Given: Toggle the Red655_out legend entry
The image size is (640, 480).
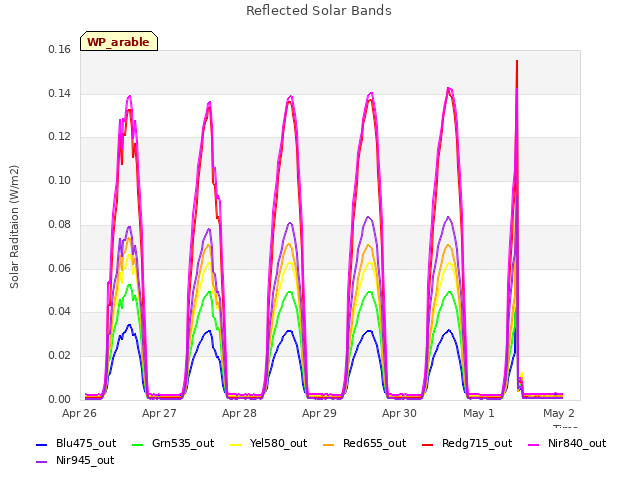Looking at the screenshot, I should (x=364, y=443).
